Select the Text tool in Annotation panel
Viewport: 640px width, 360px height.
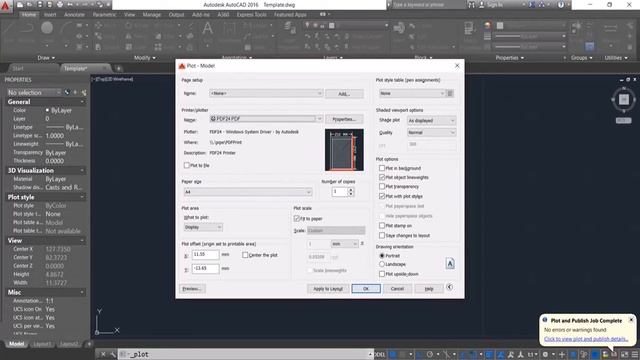[207, 29]
